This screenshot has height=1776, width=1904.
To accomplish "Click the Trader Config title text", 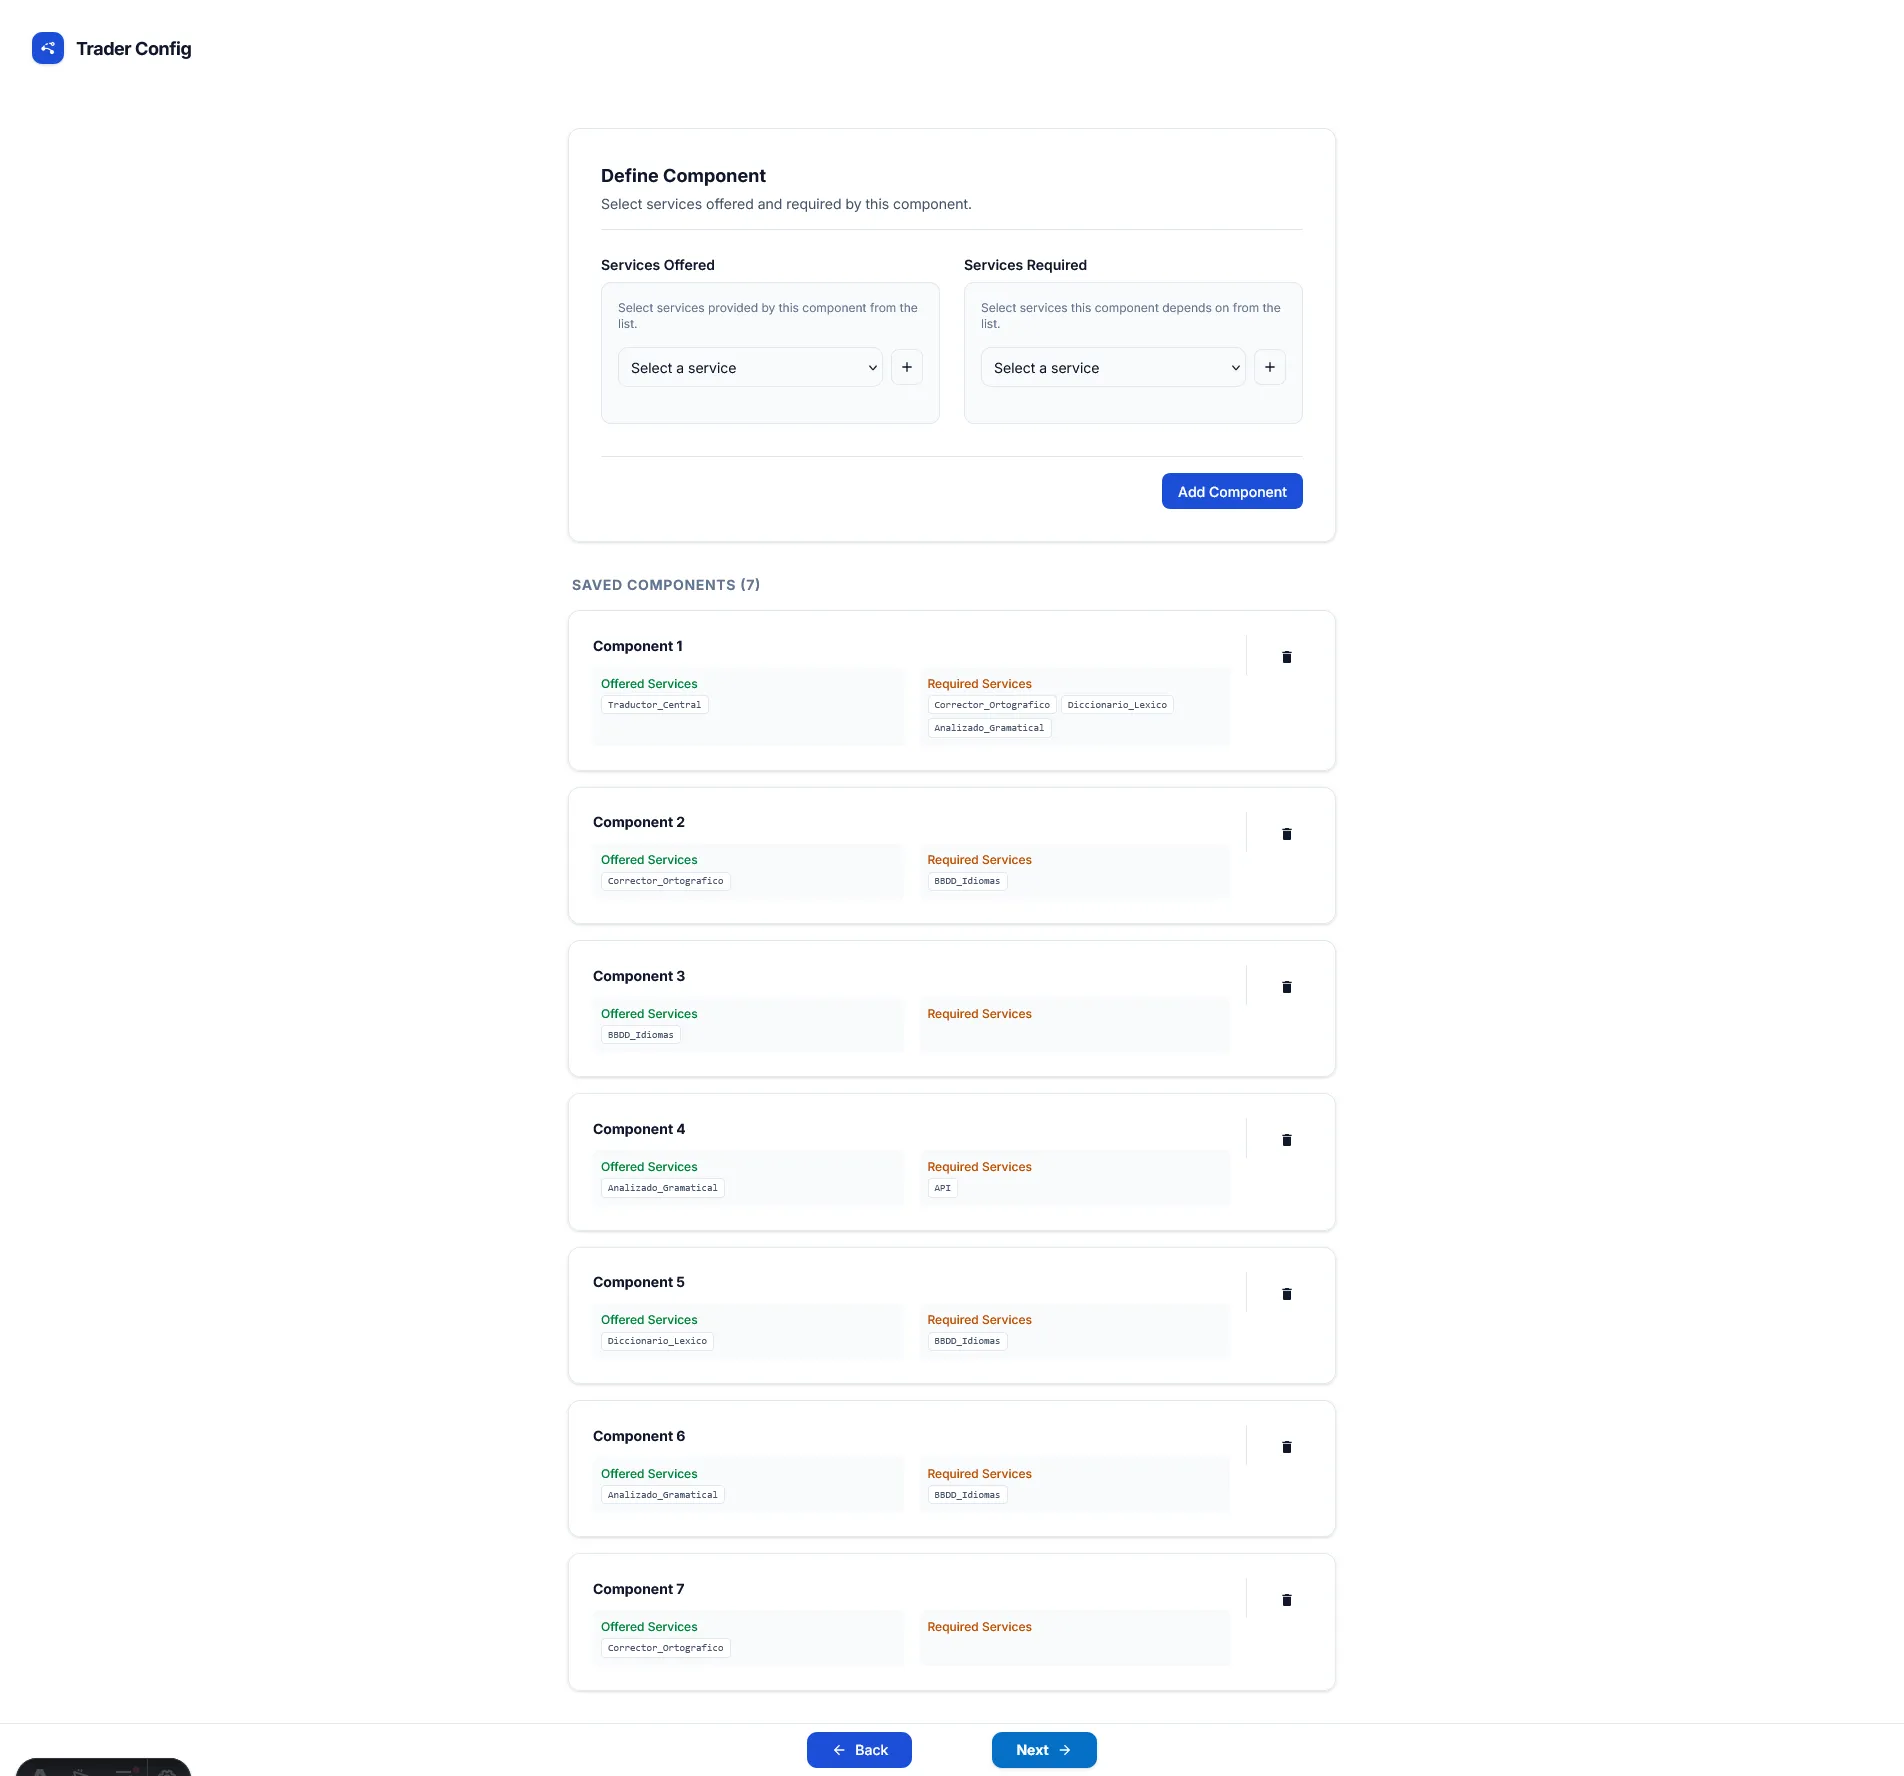I will (x=133, y=49).
